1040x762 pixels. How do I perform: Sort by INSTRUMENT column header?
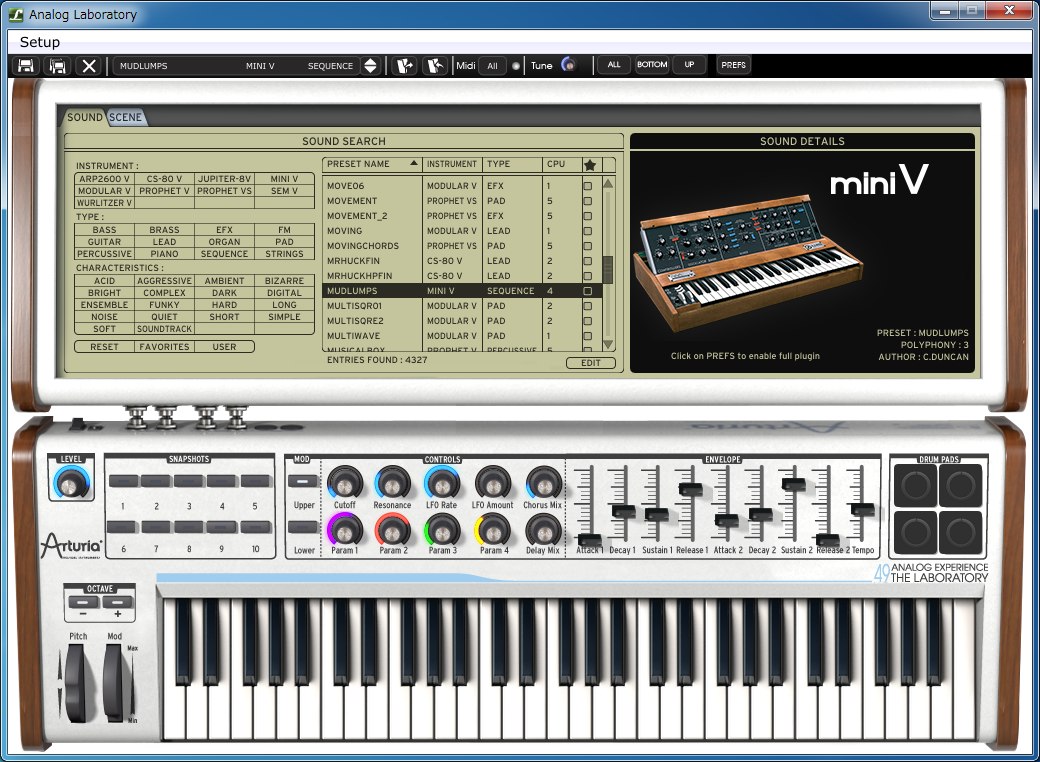click(452, 164)
